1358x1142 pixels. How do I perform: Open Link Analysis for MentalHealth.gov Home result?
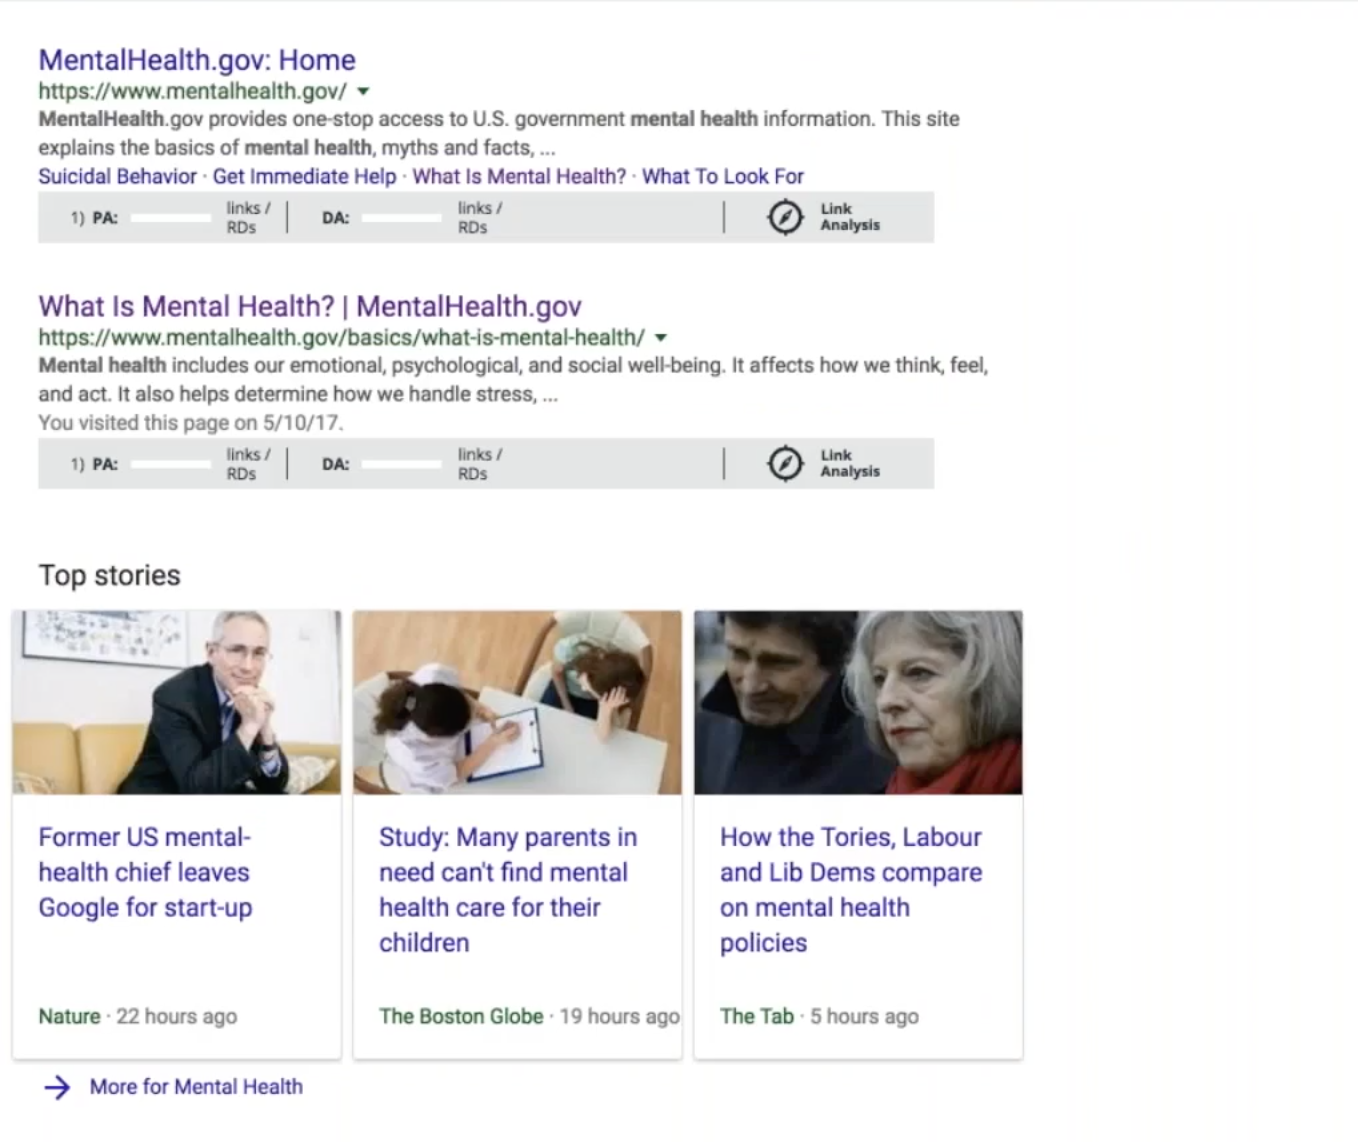[850, 217]
